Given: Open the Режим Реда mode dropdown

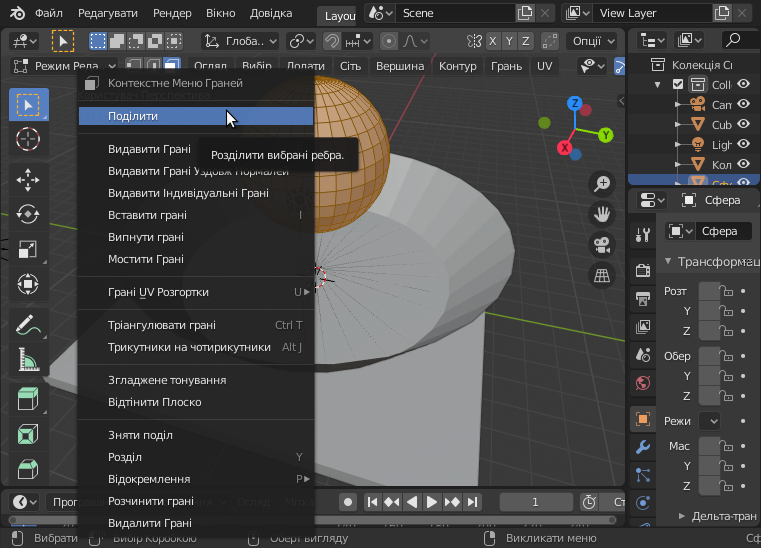Looking at the screenshot, I should 64,66.
